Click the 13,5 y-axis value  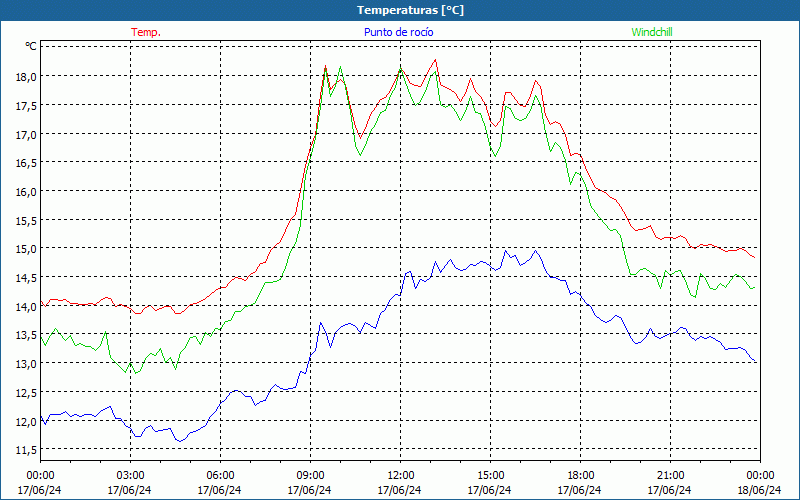coord(28,335)
